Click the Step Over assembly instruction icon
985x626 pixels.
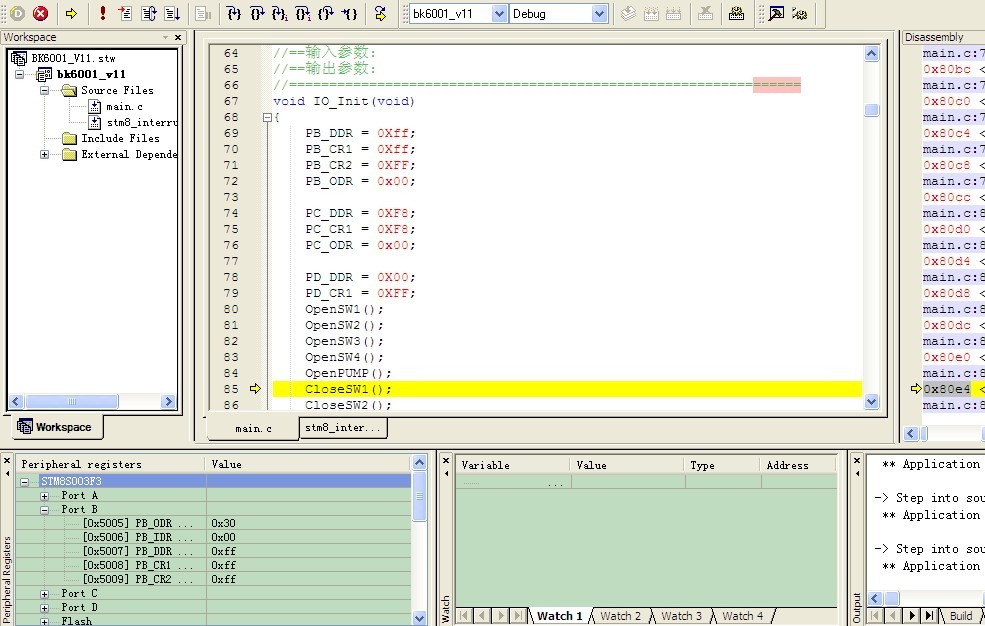click(x=303, y=13)
